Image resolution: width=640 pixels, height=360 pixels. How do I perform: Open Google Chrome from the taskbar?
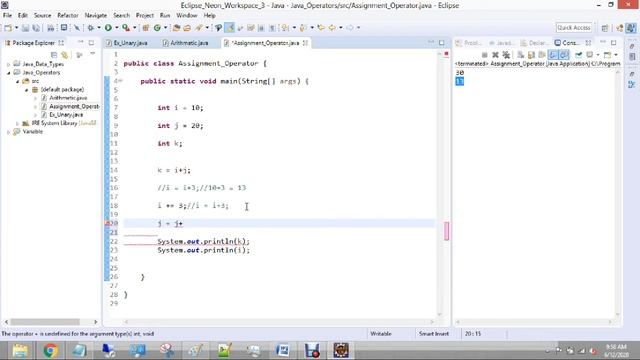coord(50,351)
